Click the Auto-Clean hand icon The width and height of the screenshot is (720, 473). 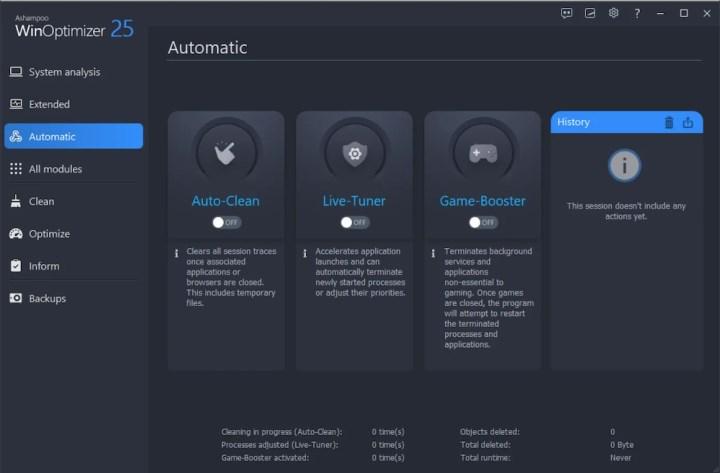click(x=226, y=152)
